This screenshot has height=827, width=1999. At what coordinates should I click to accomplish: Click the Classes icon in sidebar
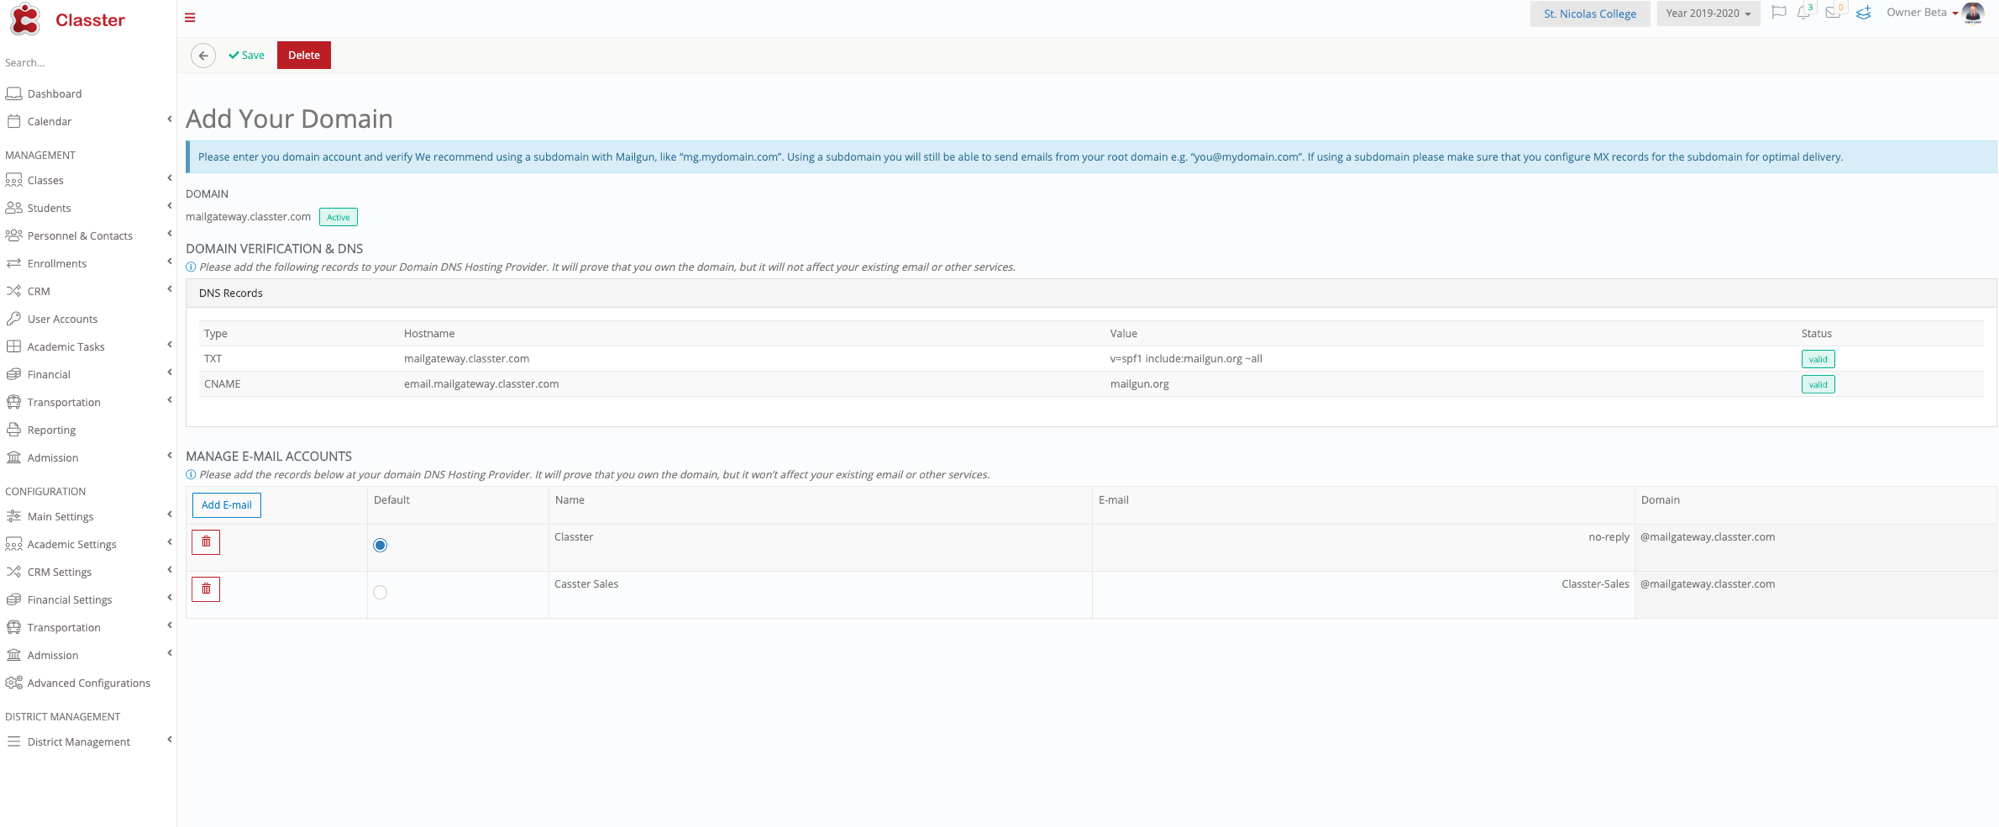click(14, 180)
